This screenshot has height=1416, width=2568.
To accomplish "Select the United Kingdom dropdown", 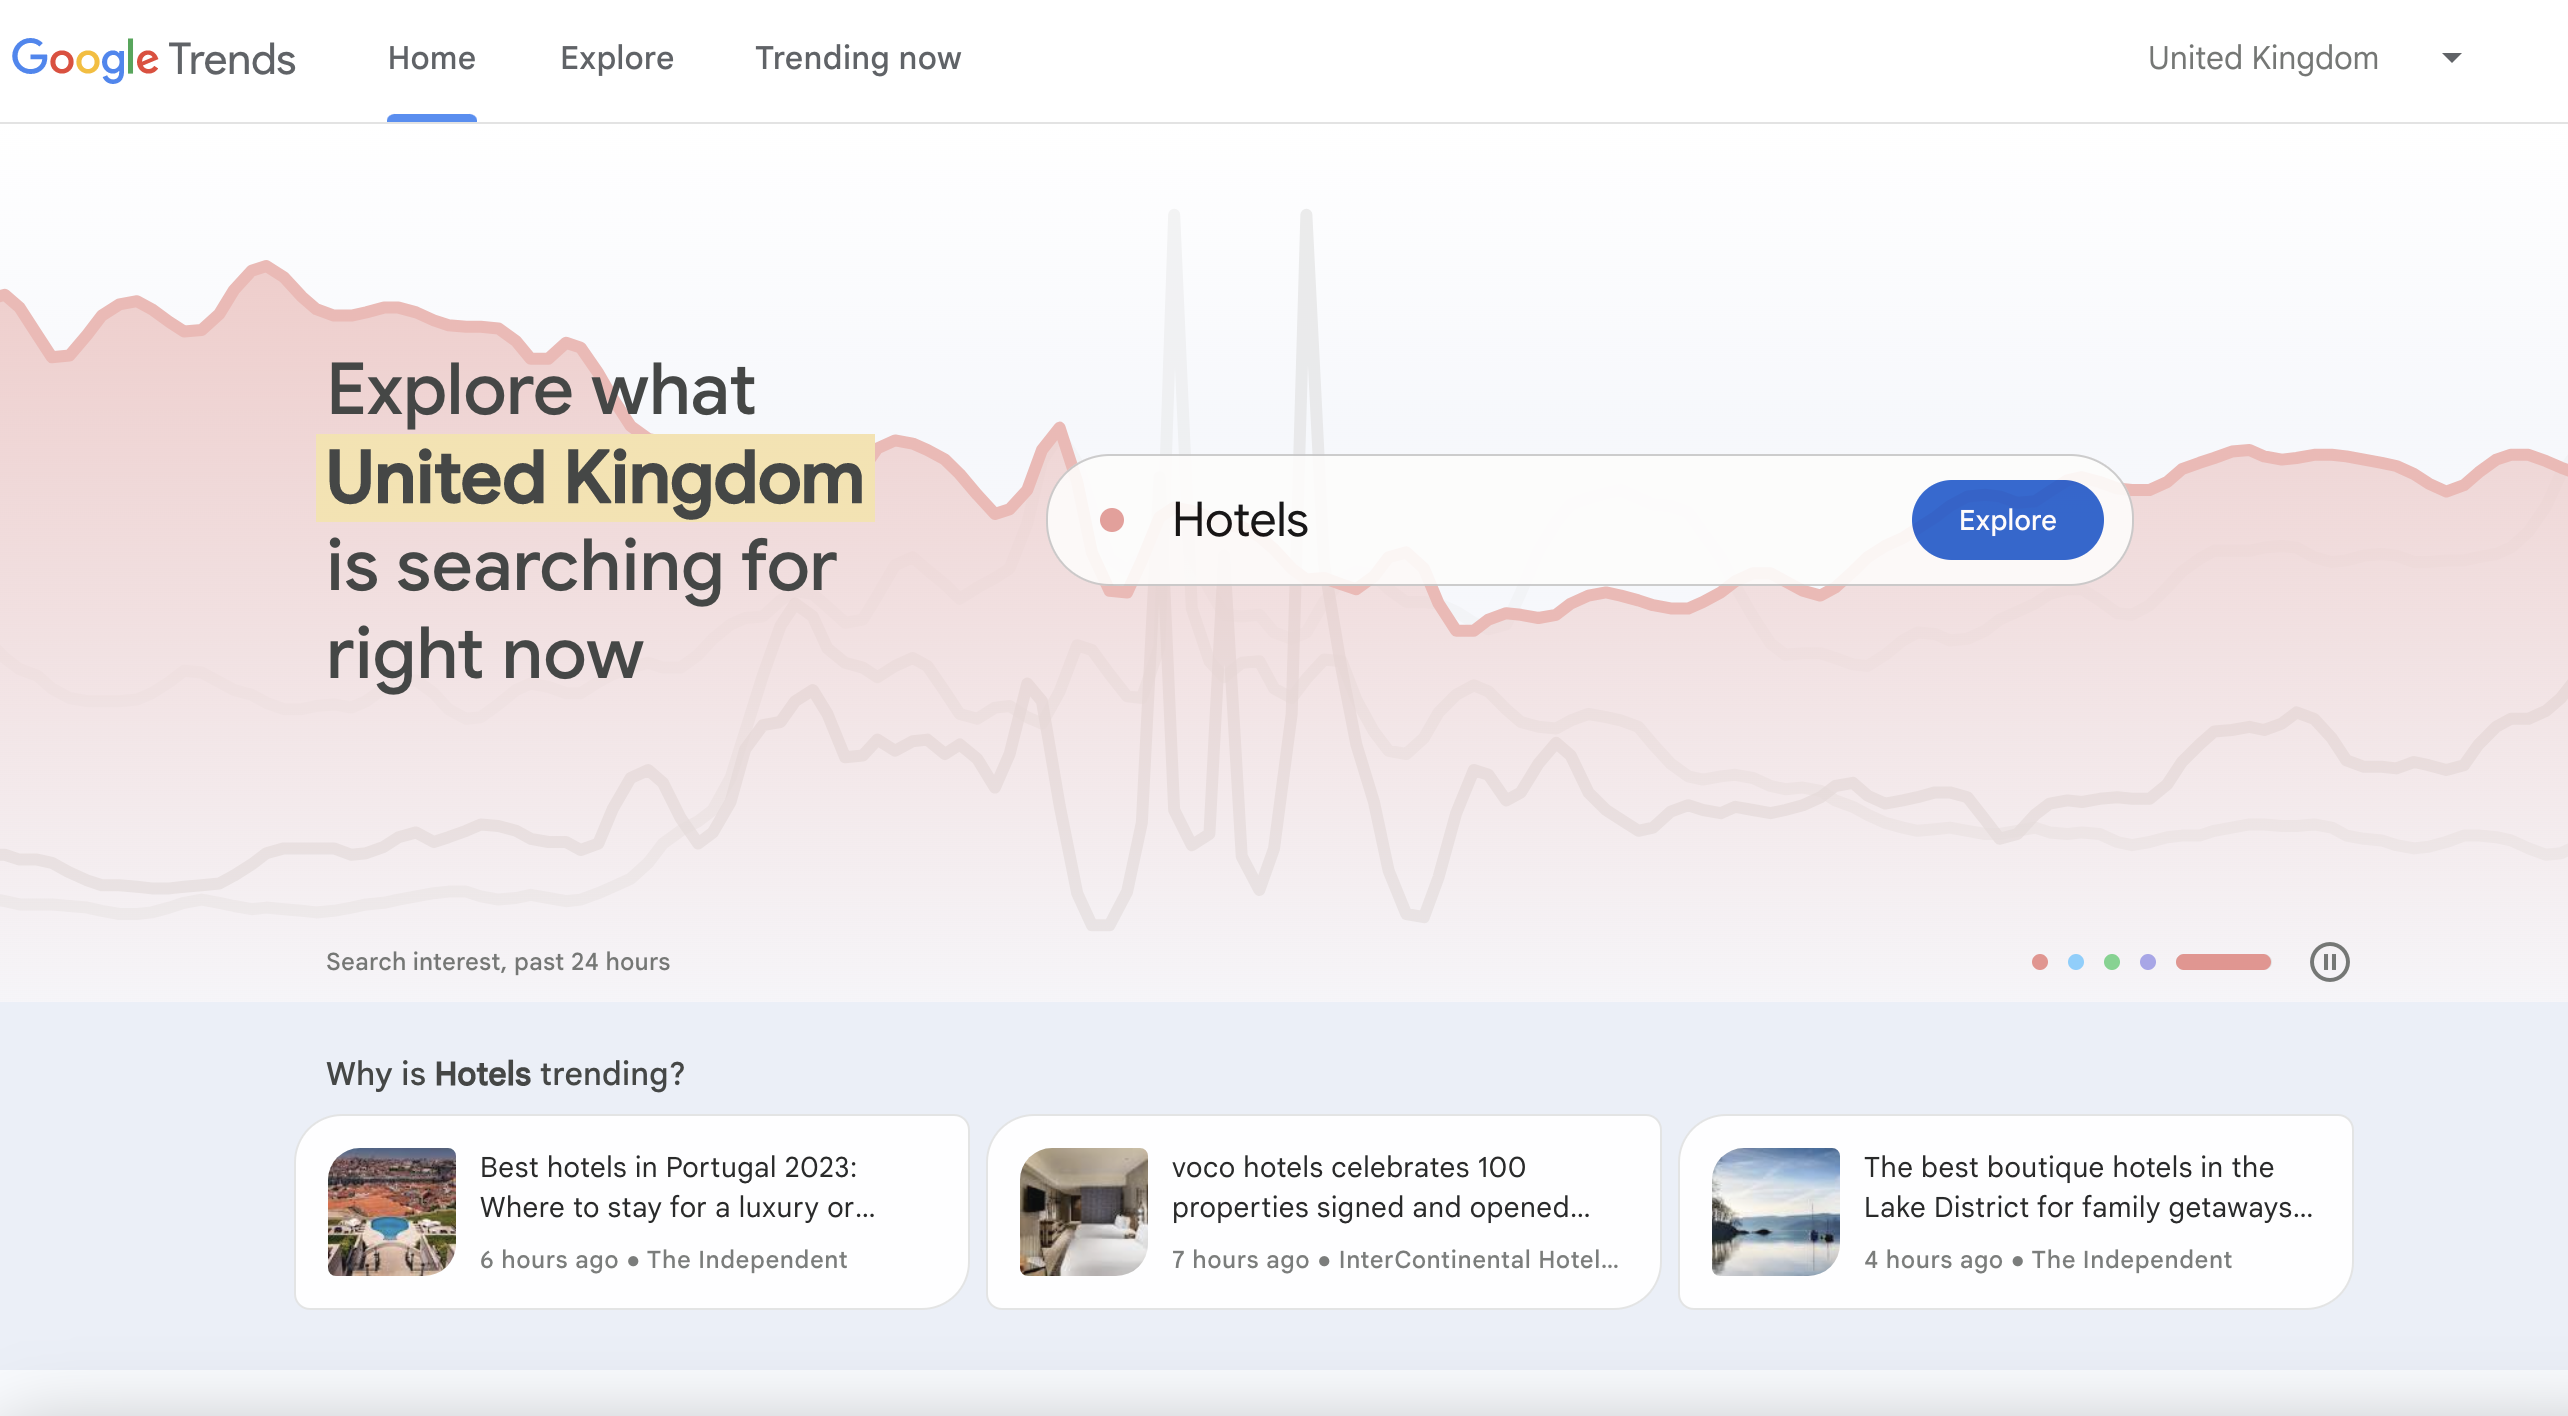I will click(x=2303, y=58).
